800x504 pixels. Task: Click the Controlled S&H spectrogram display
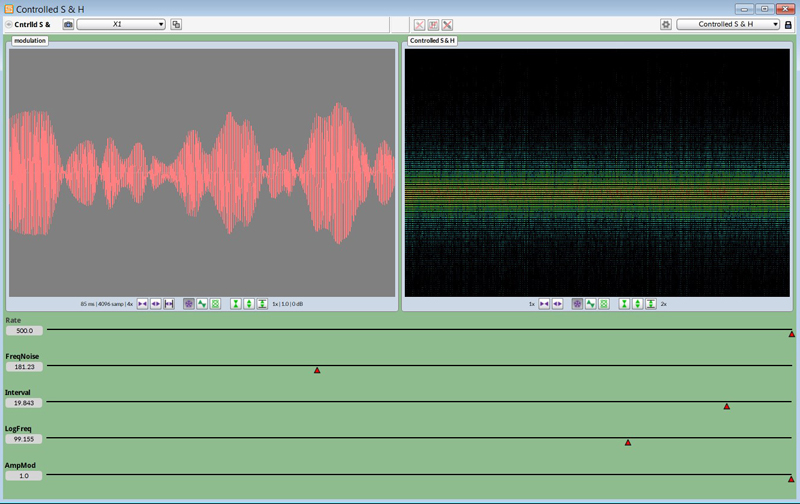click(x=597, y=172)
